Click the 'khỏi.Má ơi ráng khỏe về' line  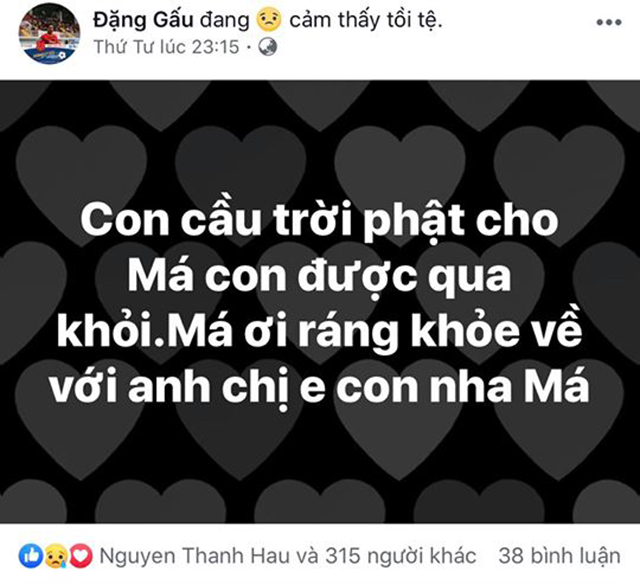coord(319,333)
